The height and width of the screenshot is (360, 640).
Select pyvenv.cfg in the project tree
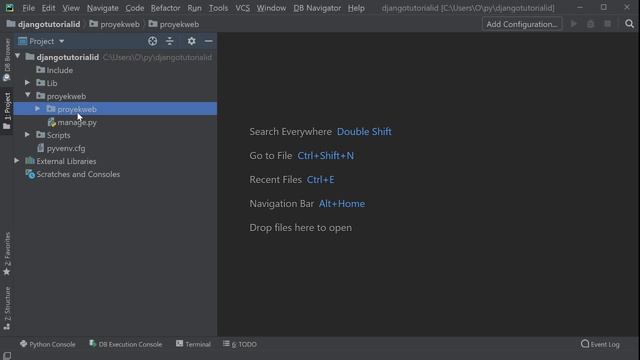116,148
